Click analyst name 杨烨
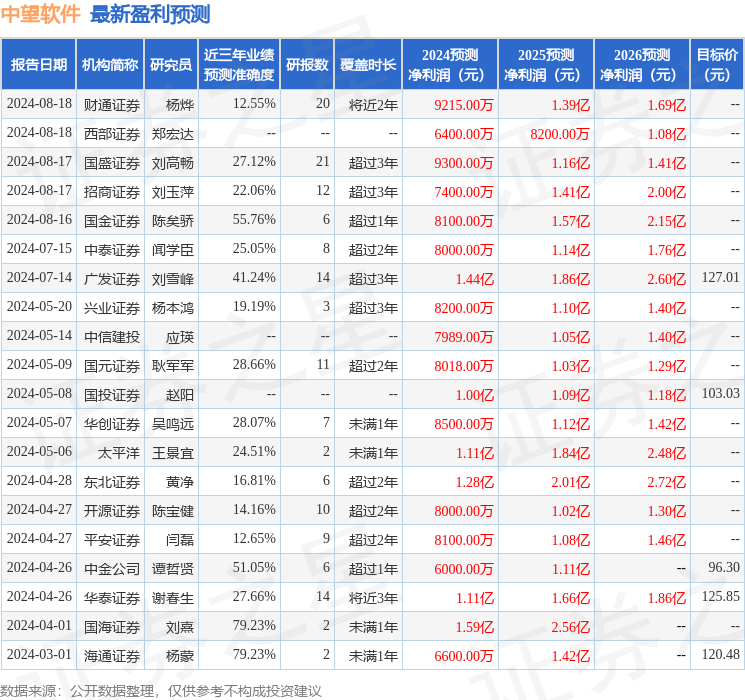The height and width of the screenshot is (700, 745). click(x=180, y=105)
